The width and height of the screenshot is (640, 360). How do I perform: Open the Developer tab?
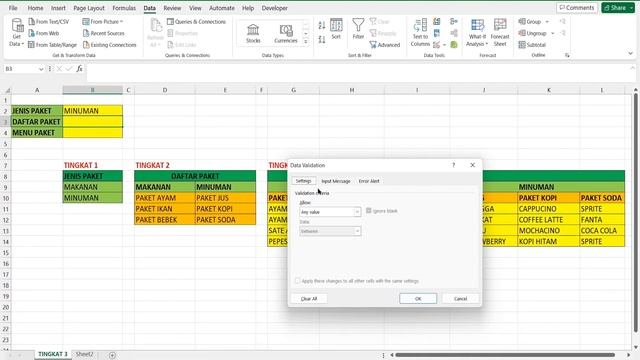274,8
